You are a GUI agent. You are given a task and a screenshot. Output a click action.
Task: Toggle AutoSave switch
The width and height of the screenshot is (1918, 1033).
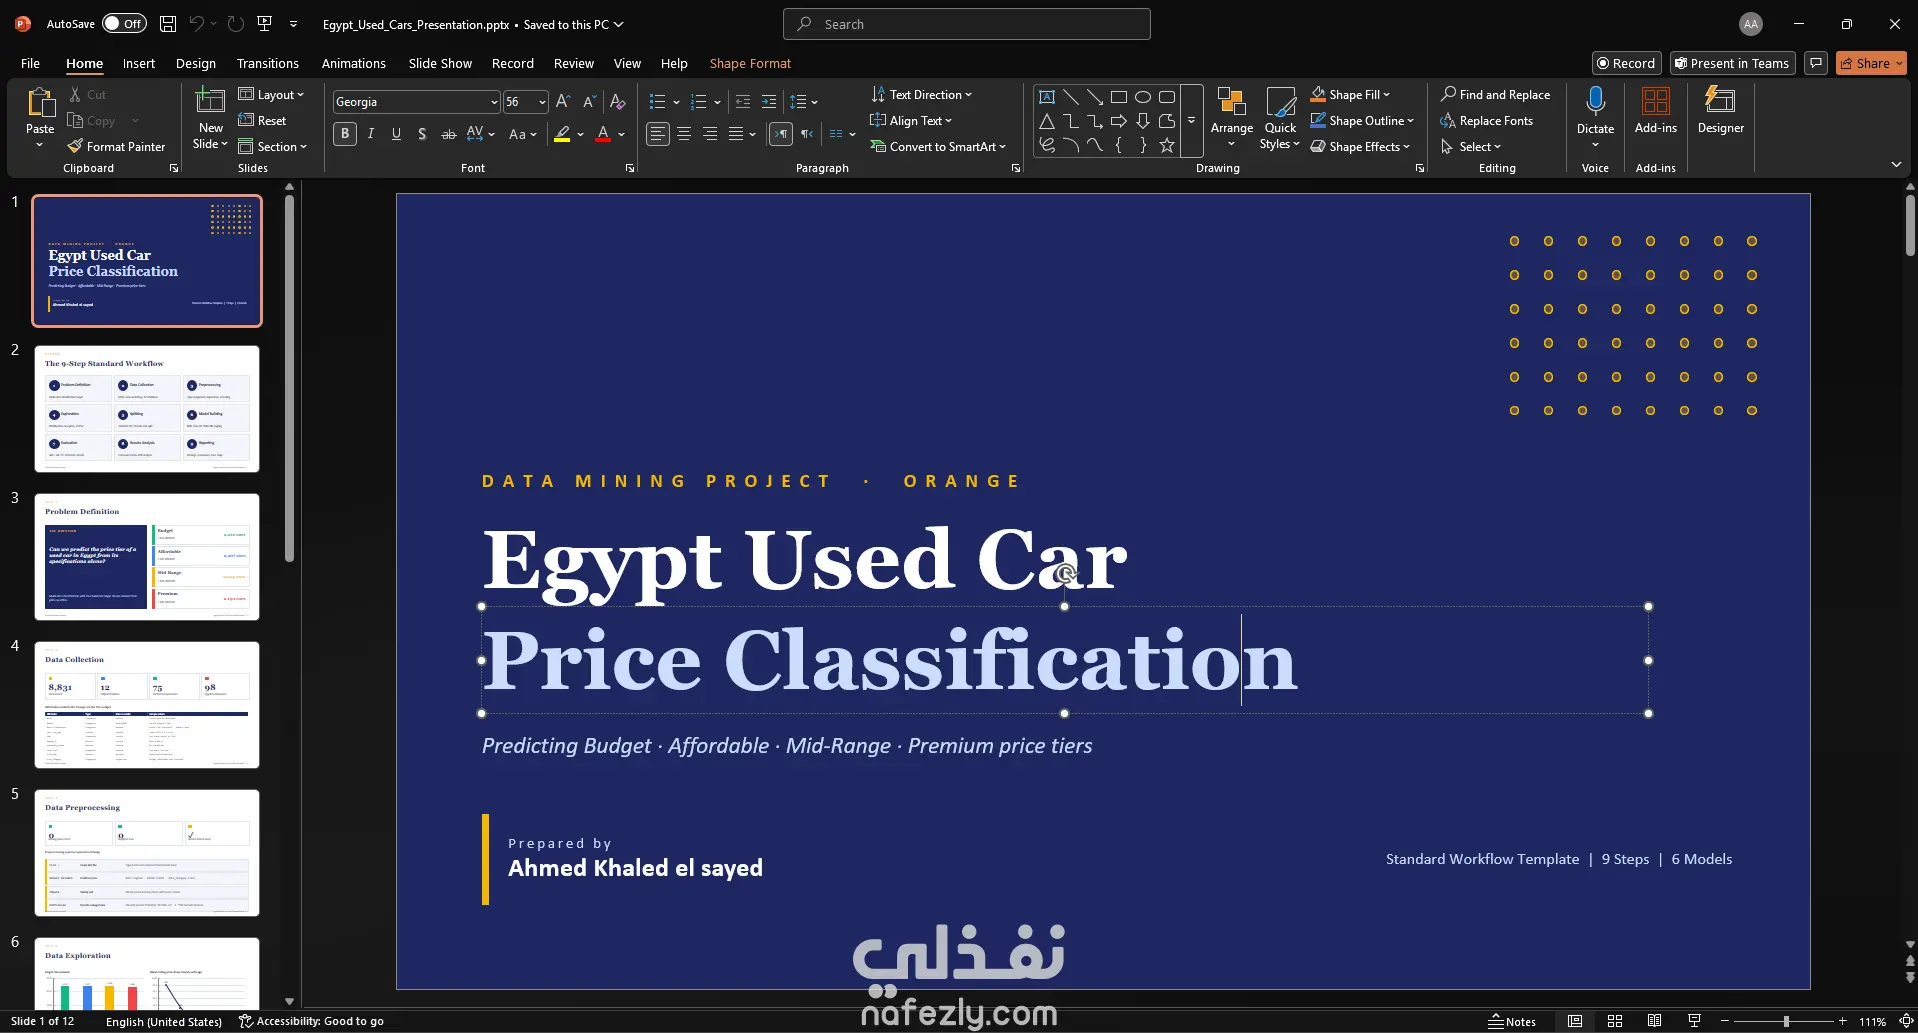[124, 24]
